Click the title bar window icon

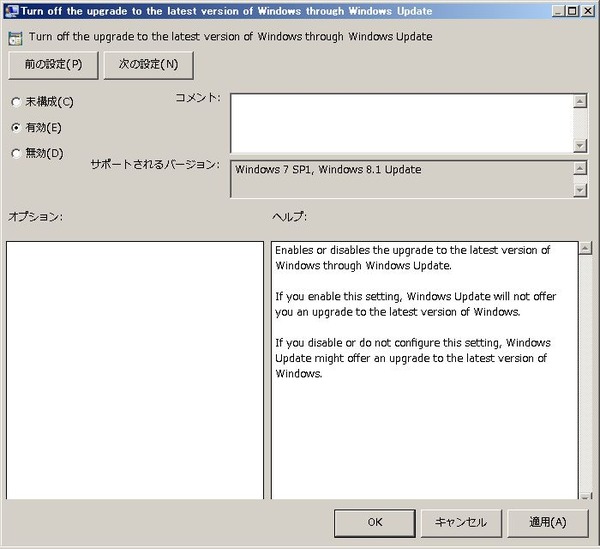[x=12, y=11]
